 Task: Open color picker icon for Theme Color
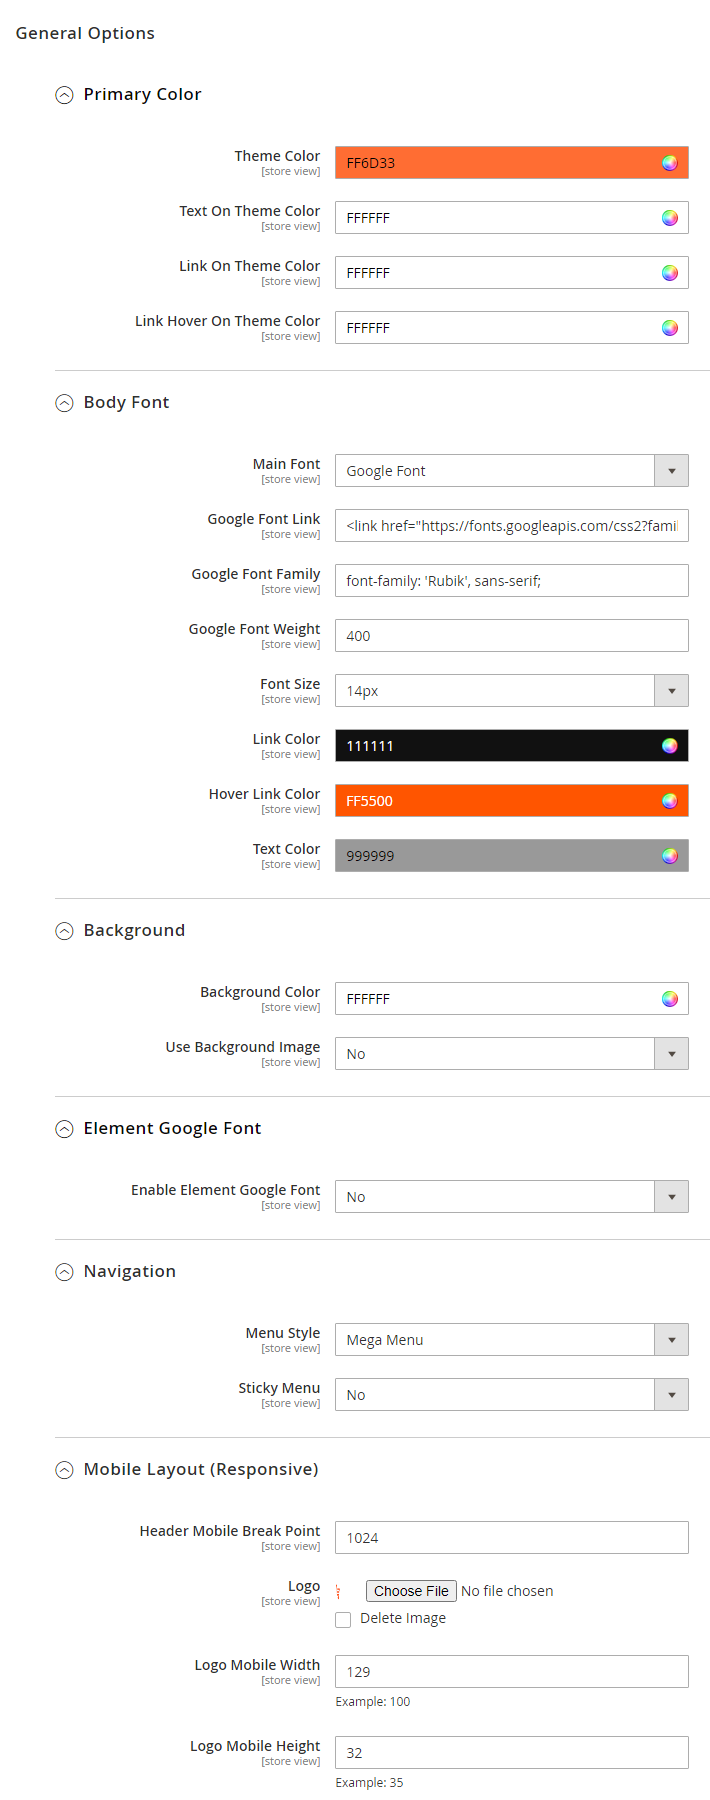pyautogui.click(x=670, y=163)
